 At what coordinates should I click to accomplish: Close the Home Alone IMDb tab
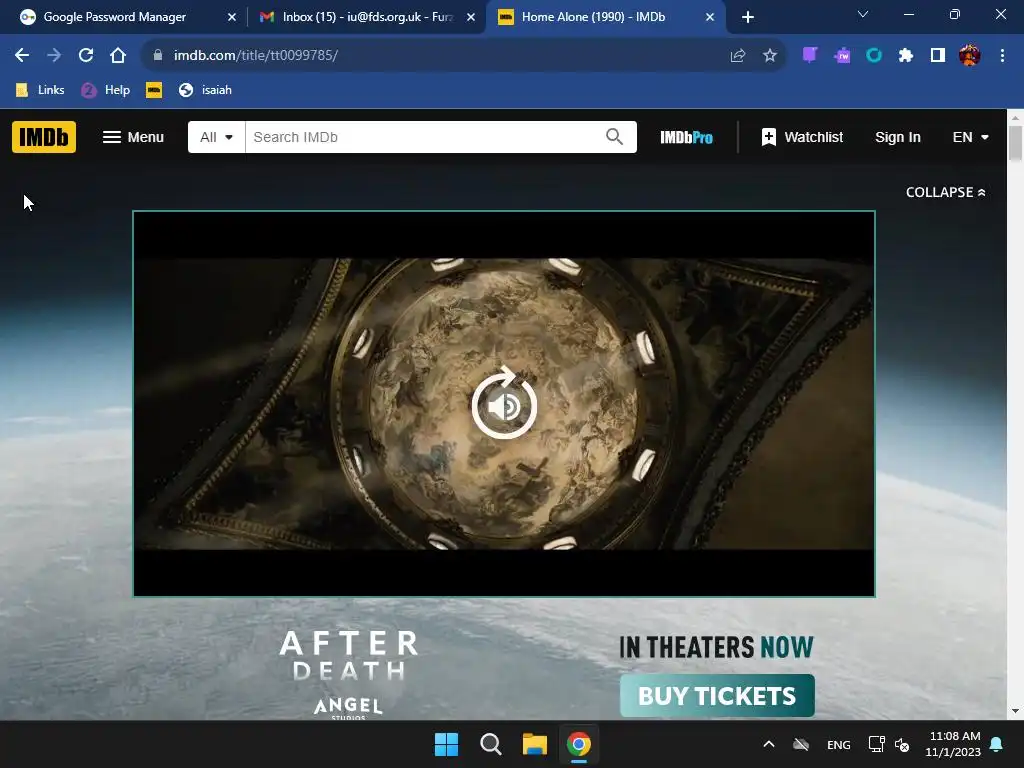[x=710, y=17]
